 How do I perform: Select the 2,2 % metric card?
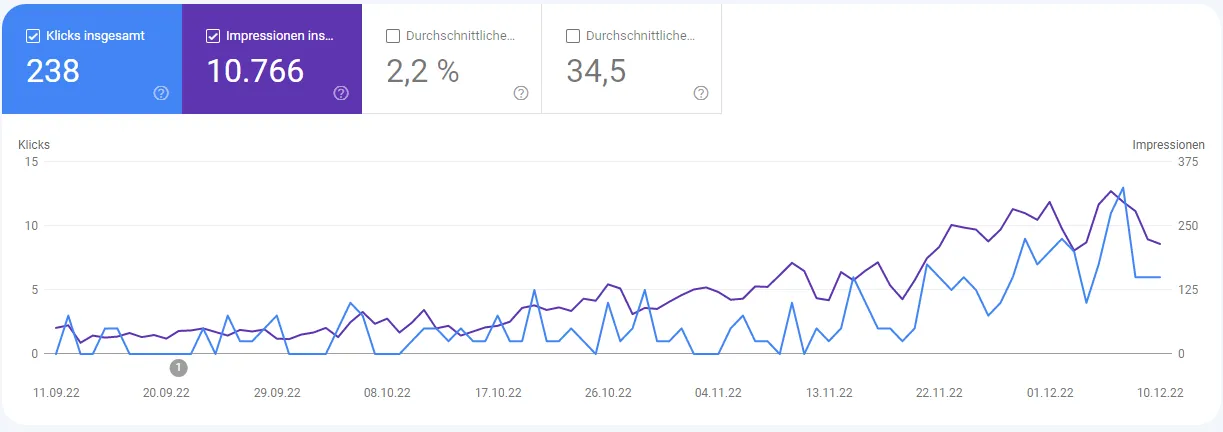click(452, 59)
